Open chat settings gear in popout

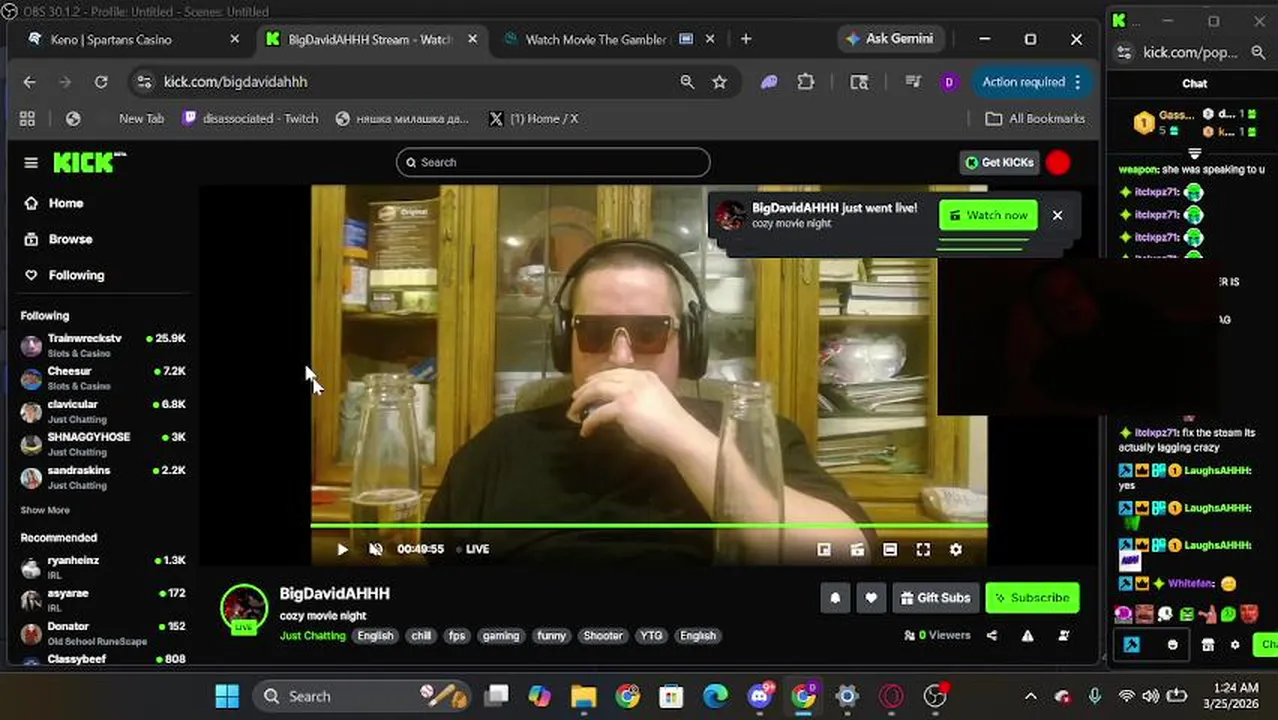tap(1235, 645)
